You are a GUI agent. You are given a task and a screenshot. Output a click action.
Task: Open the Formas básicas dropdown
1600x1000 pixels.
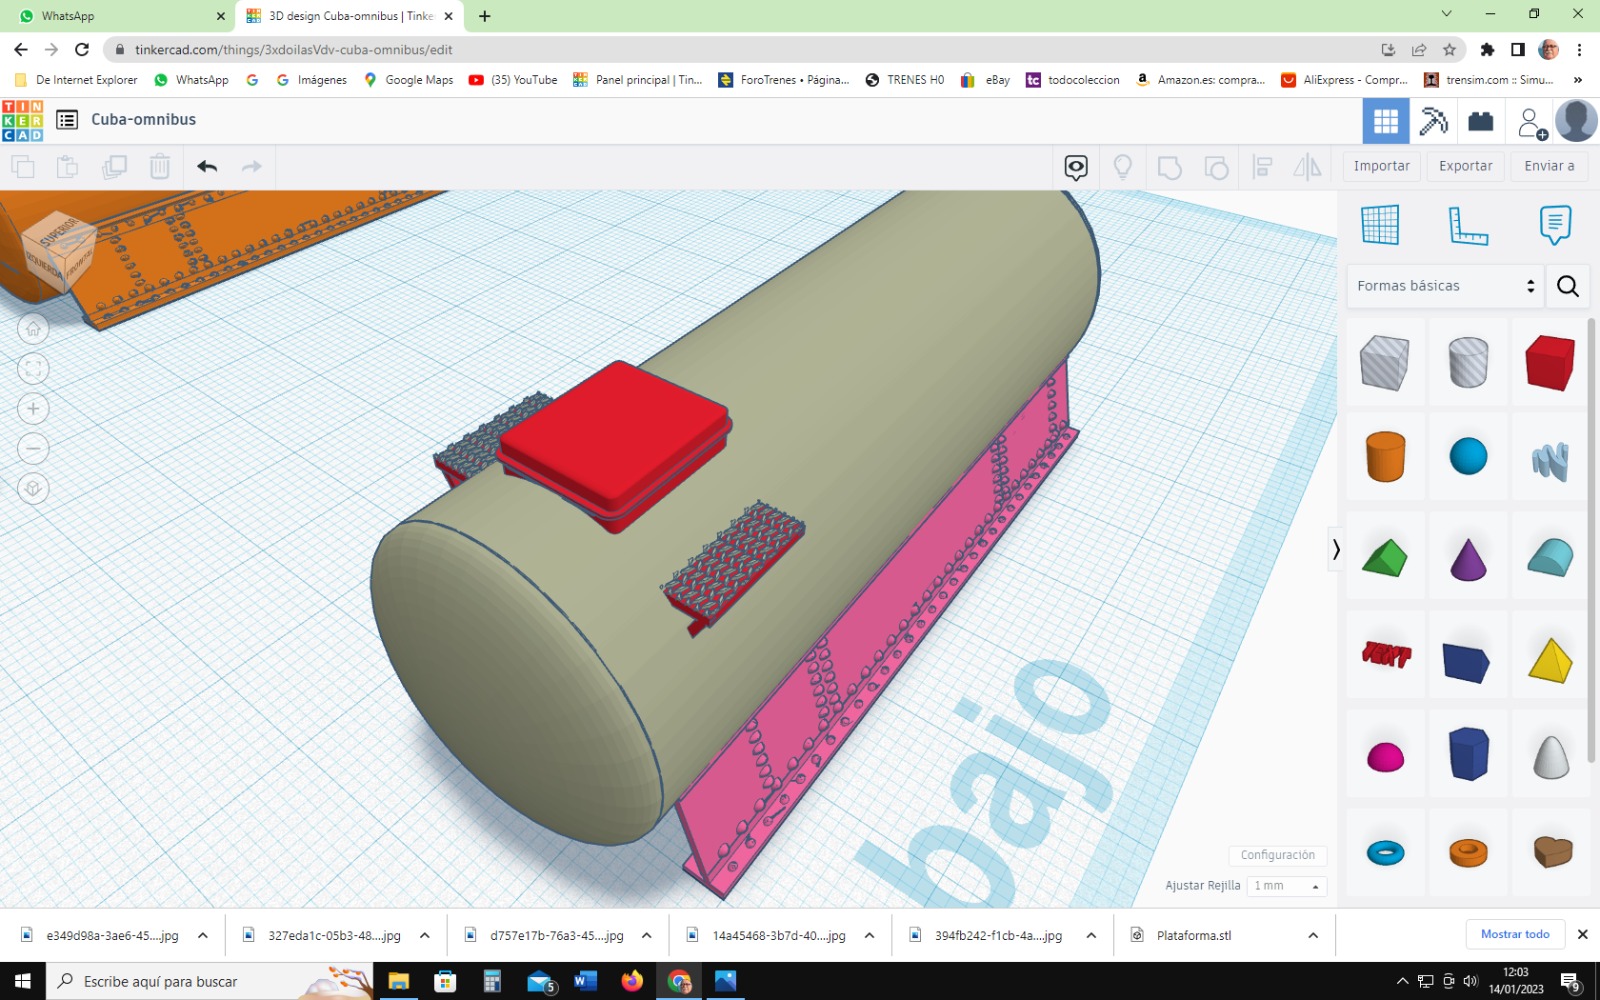pyautogui.click(x=1445, y=286)
